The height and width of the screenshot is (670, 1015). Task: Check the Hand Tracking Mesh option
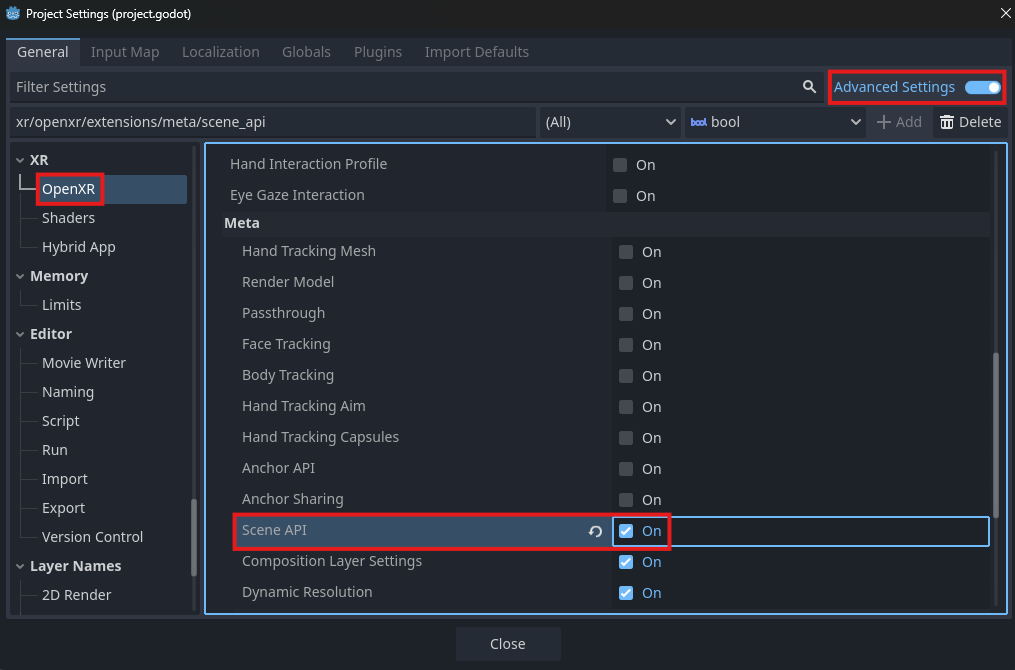click(x=625, y=252)
